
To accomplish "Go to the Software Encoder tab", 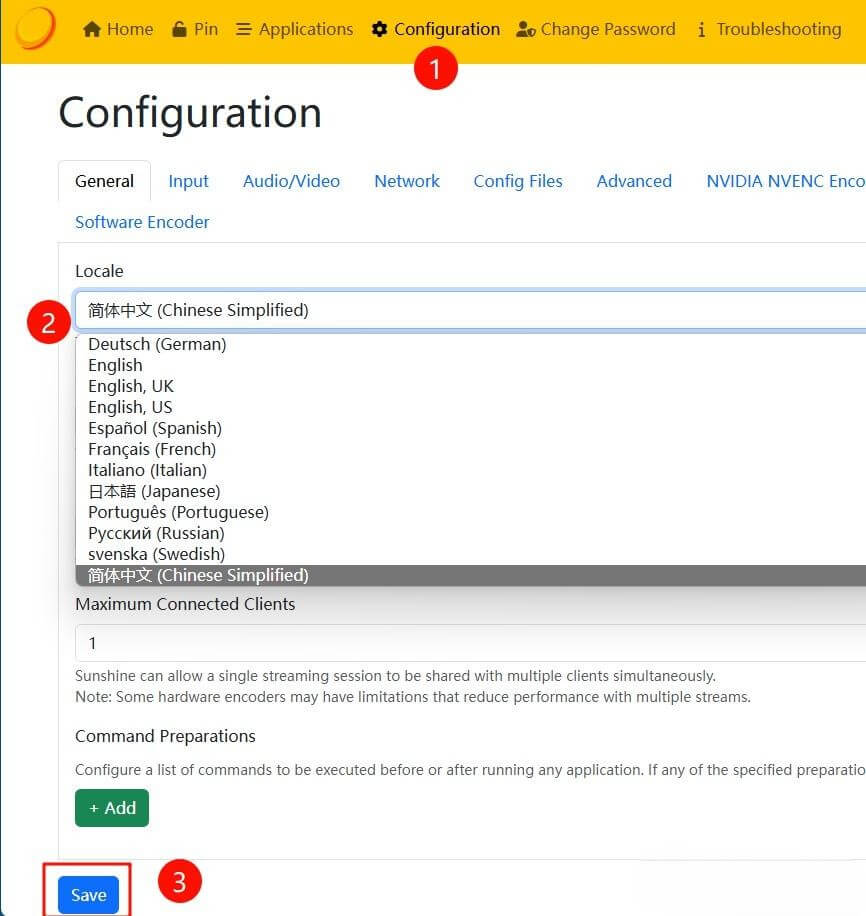I will click(x=142, y=222).
